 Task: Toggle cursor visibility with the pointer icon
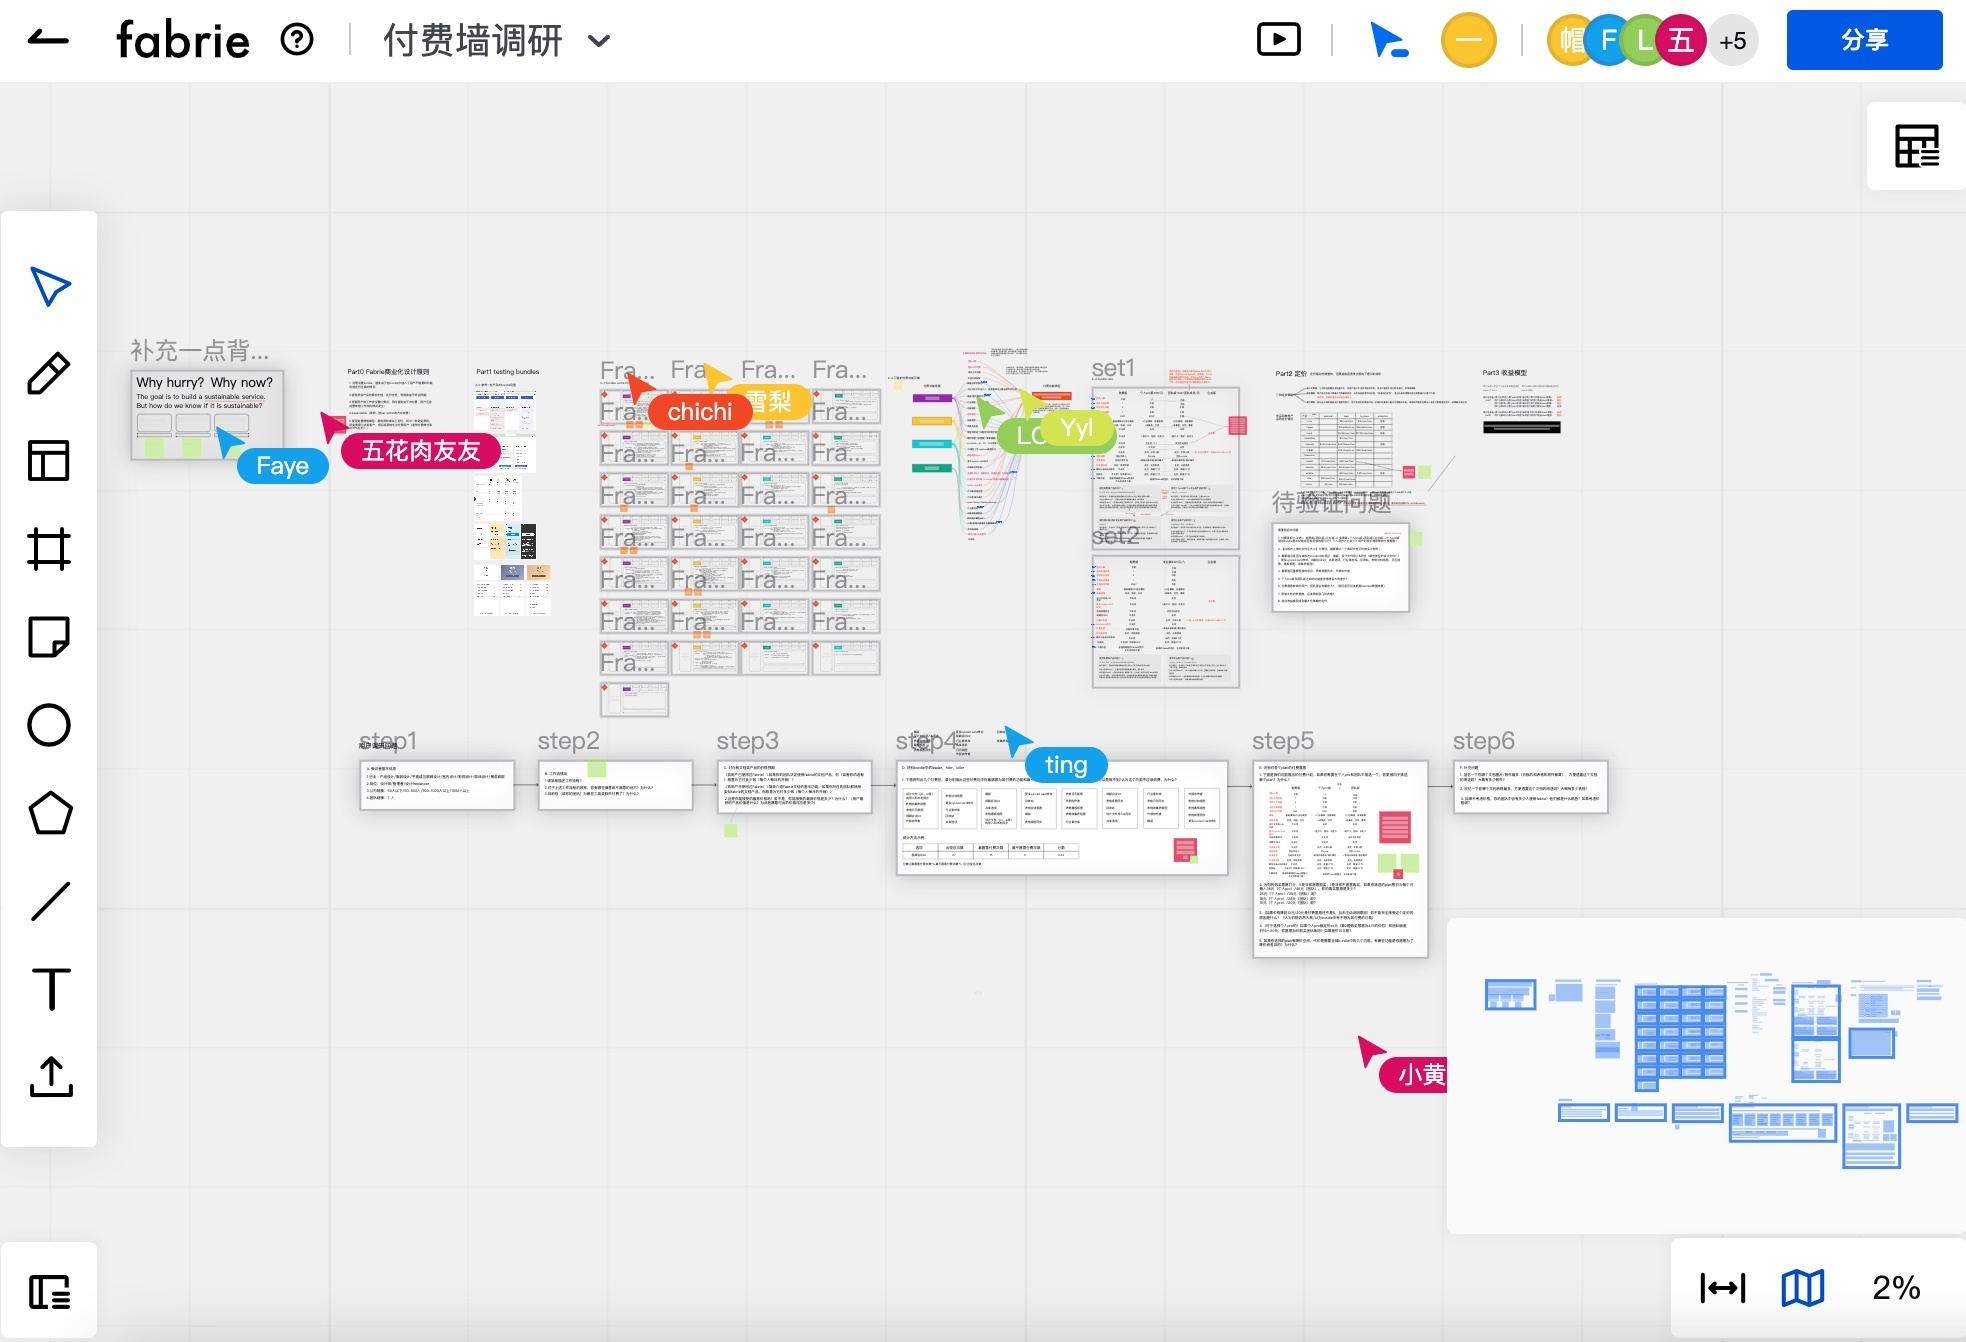pyautogui.click(x=1389, y=40)
